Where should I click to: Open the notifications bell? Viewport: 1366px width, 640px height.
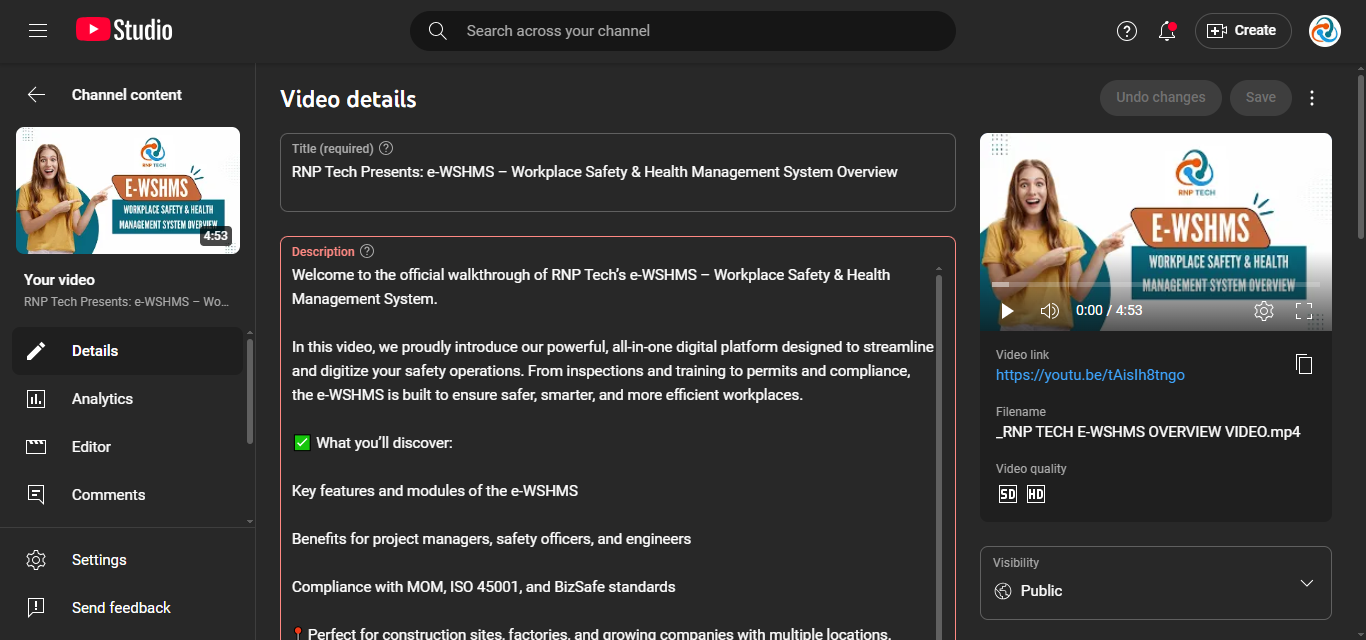pos(1166,31)
